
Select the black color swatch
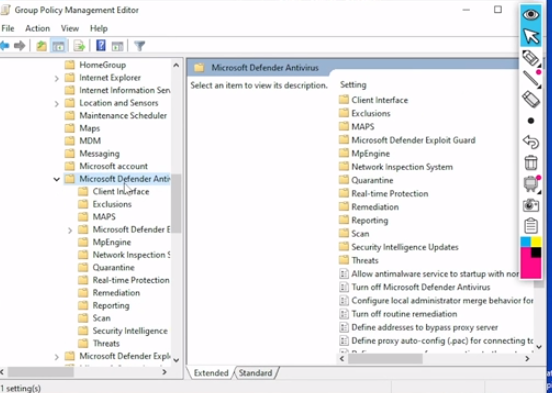coord(536,252)
